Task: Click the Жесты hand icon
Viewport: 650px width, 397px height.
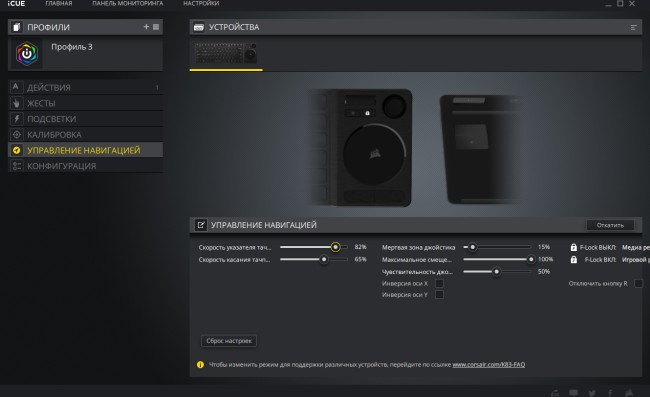Action: pos(16,103)
